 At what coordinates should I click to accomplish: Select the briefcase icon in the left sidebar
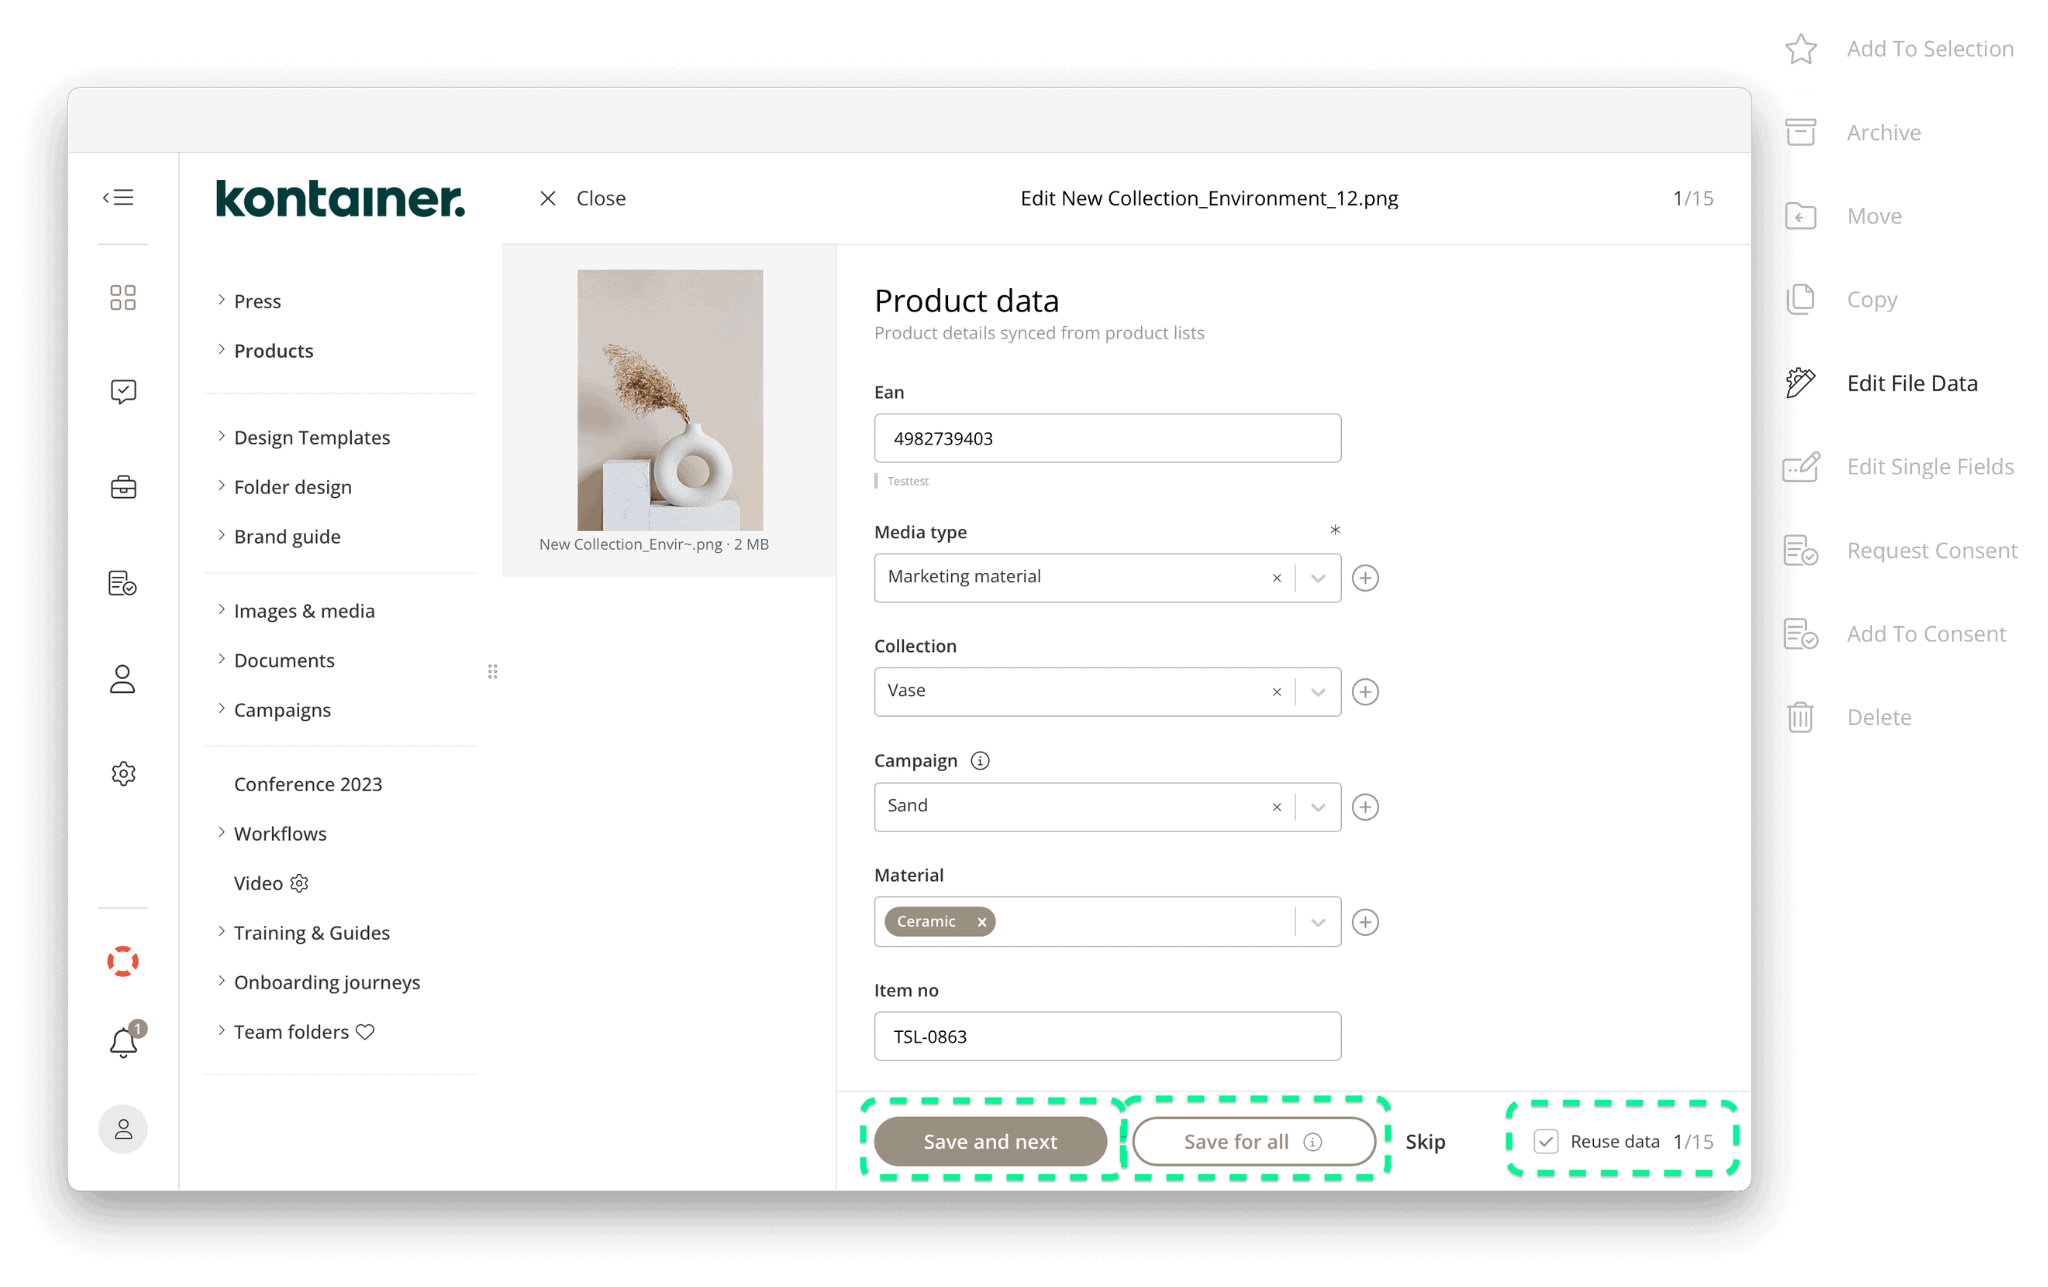pyautogui.click(x=122, y=487)
